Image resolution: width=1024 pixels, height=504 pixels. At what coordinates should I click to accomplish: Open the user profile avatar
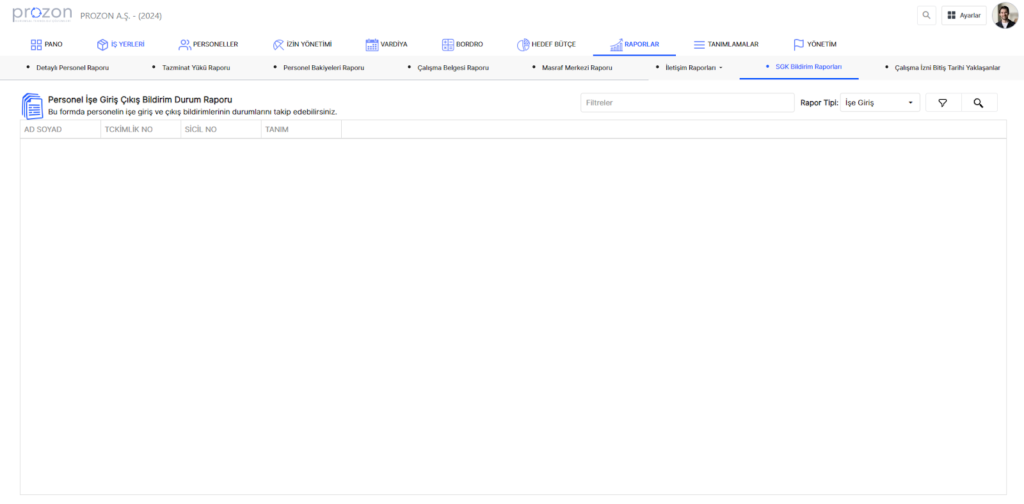[1004, 15]
